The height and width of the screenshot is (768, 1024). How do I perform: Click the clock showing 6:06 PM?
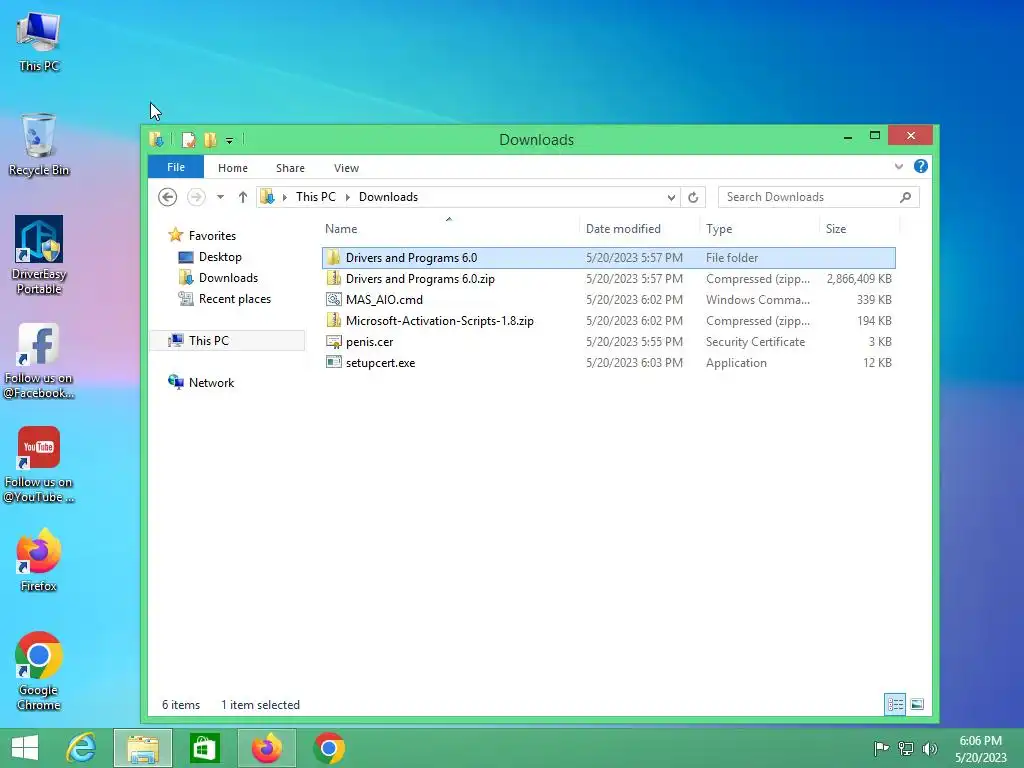tap(981, 748)
